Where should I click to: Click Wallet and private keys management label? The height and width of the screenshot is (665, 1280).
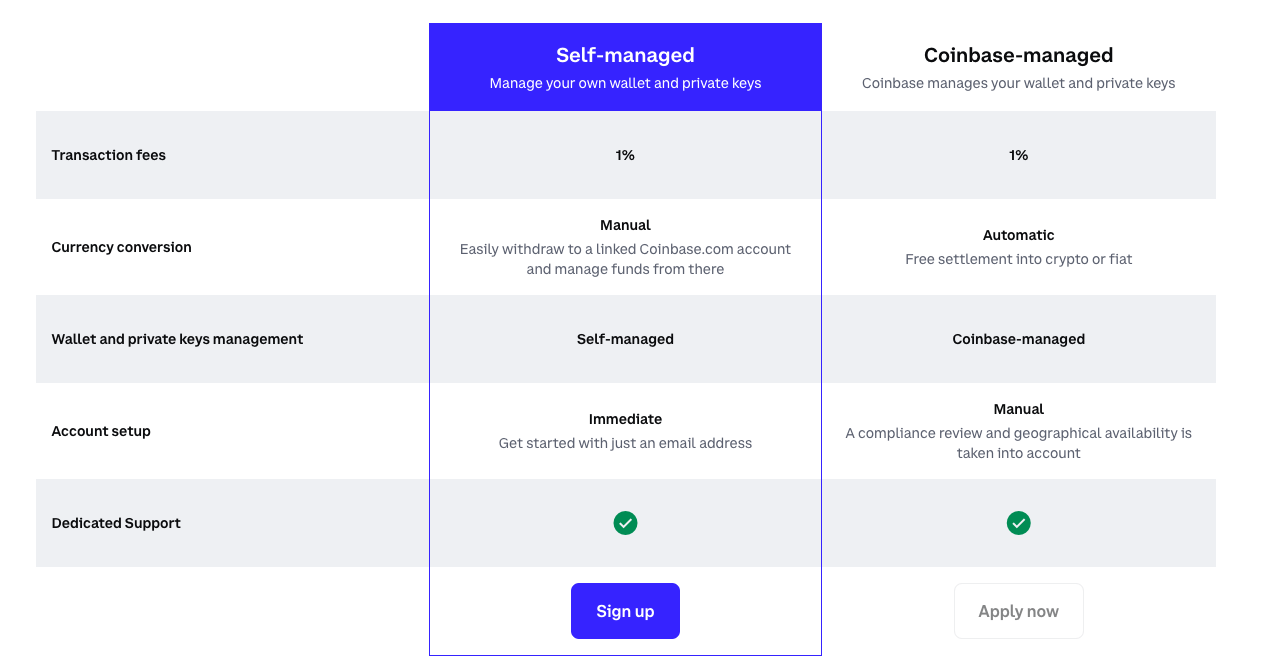(177, 339)
